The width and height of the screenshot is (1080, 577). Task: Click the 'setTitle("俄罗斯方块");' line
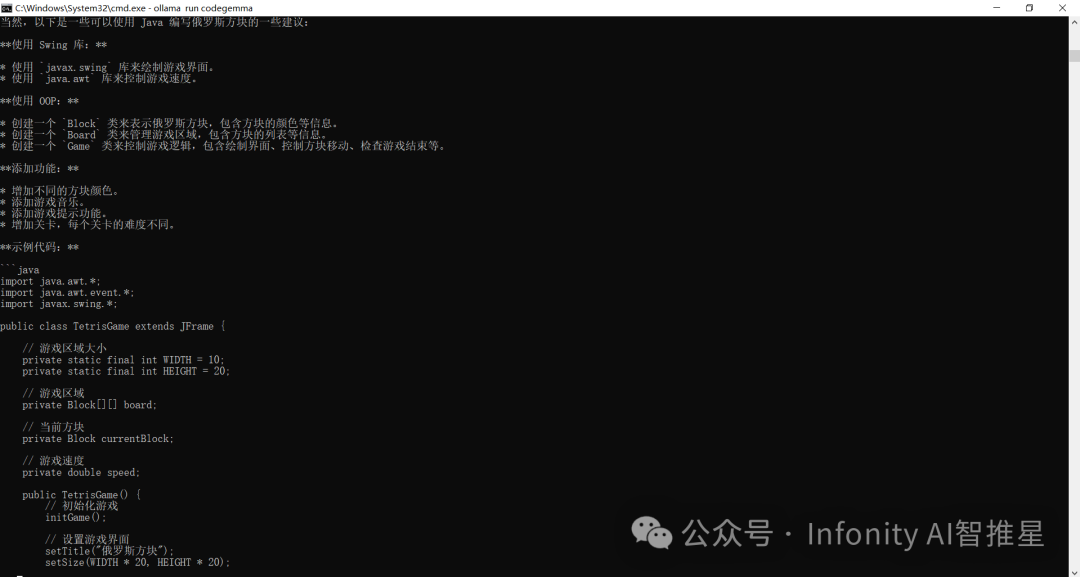point(110,551)
